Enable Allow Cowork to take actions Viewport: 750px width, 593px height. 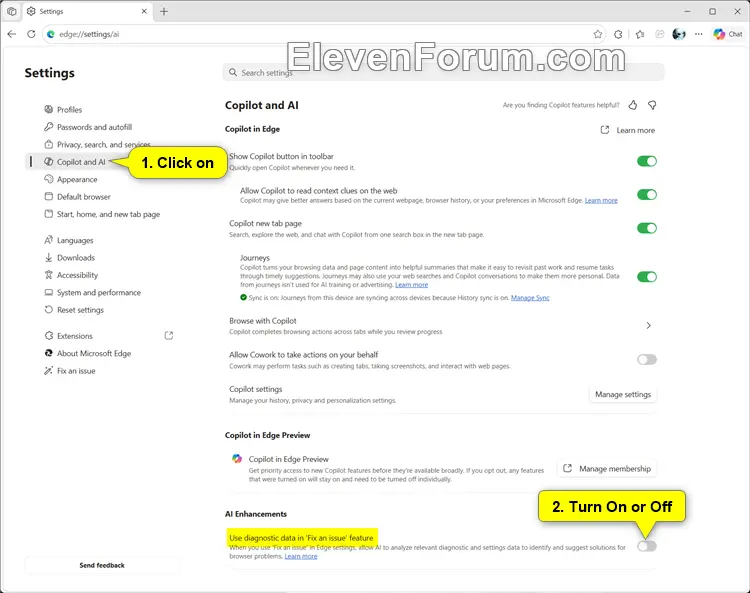(x=647, y=359)
